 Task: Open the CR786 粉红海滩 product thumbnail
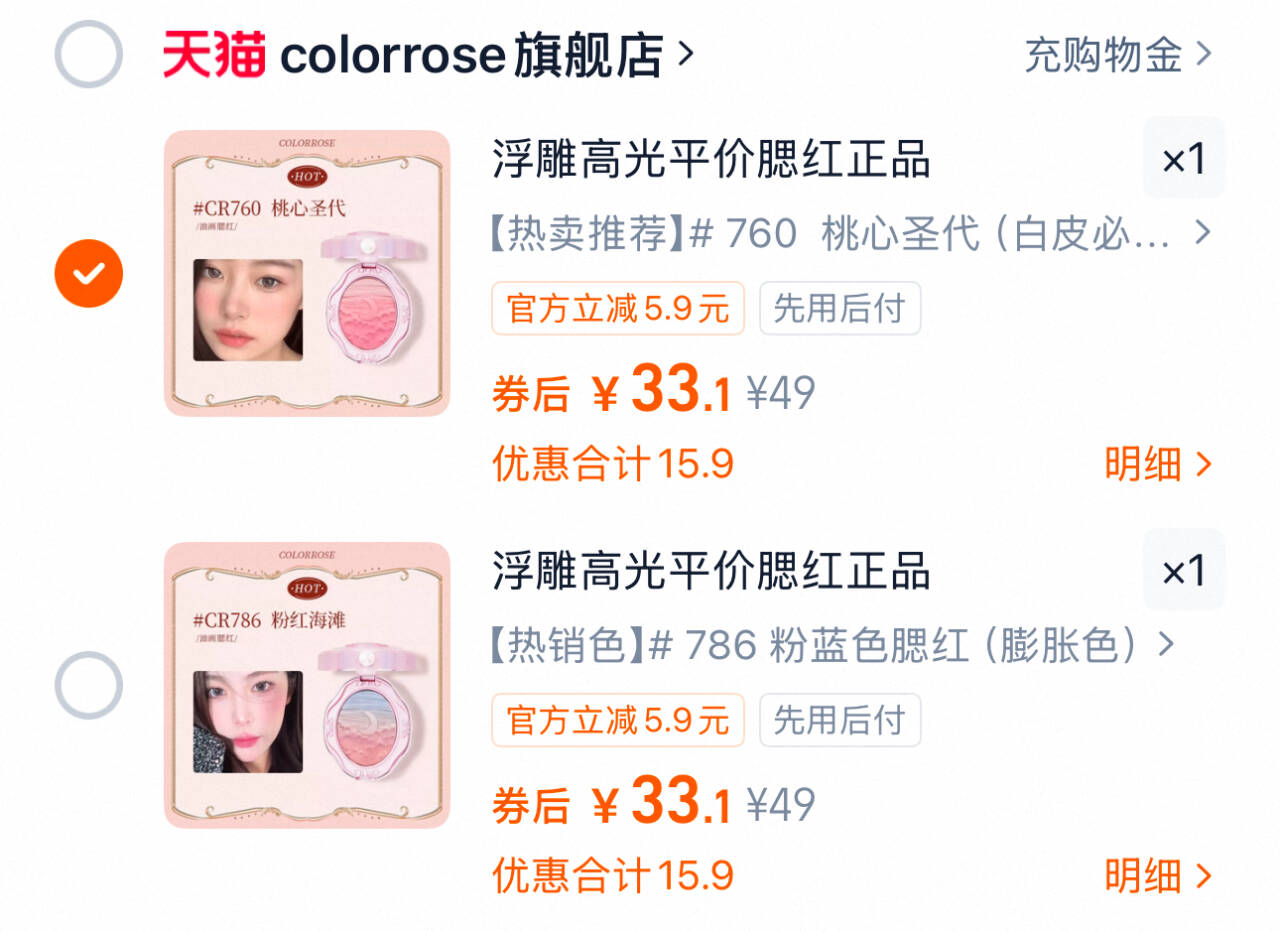coord(307,685)
